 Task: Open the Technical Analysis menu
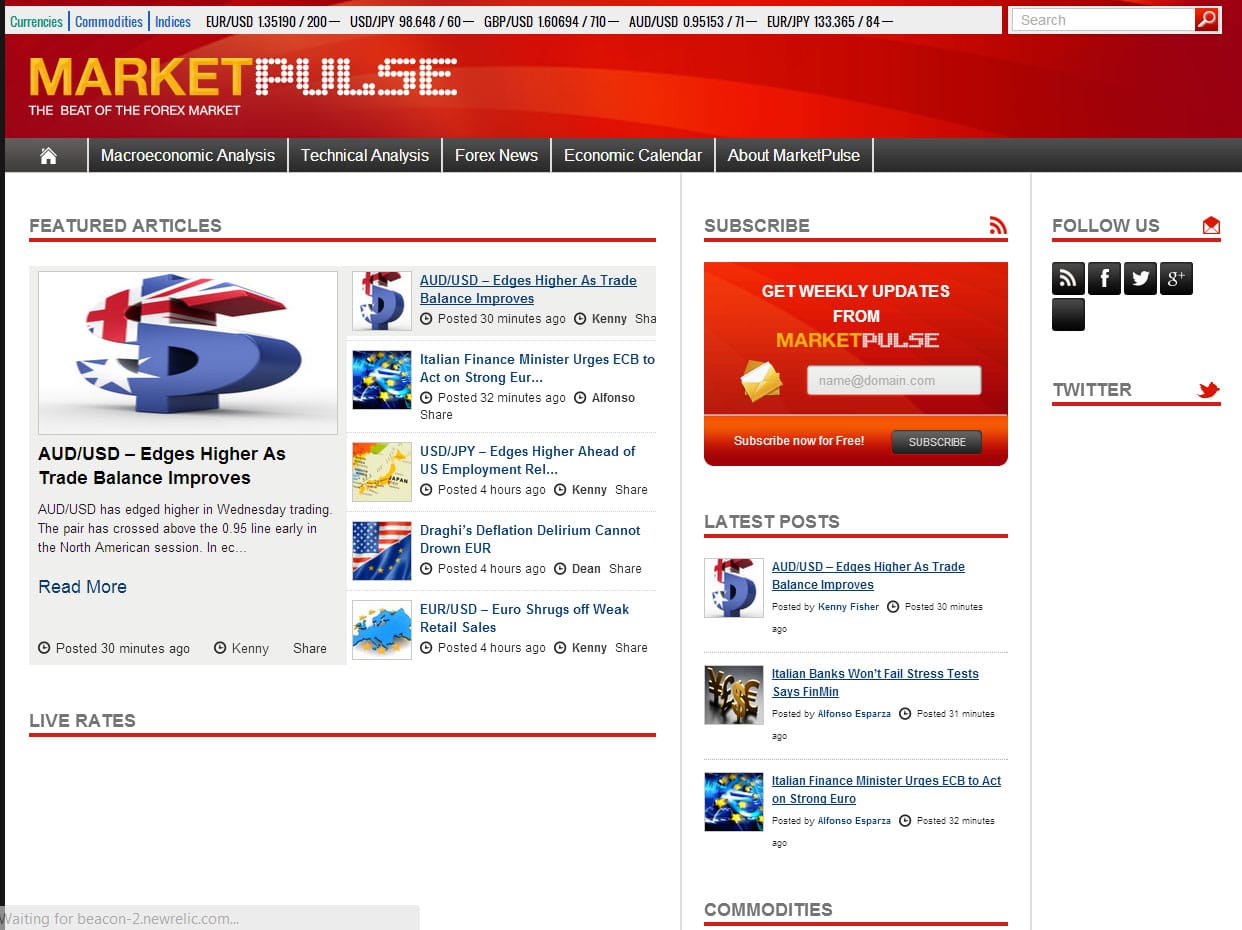[x=365, y=155]
